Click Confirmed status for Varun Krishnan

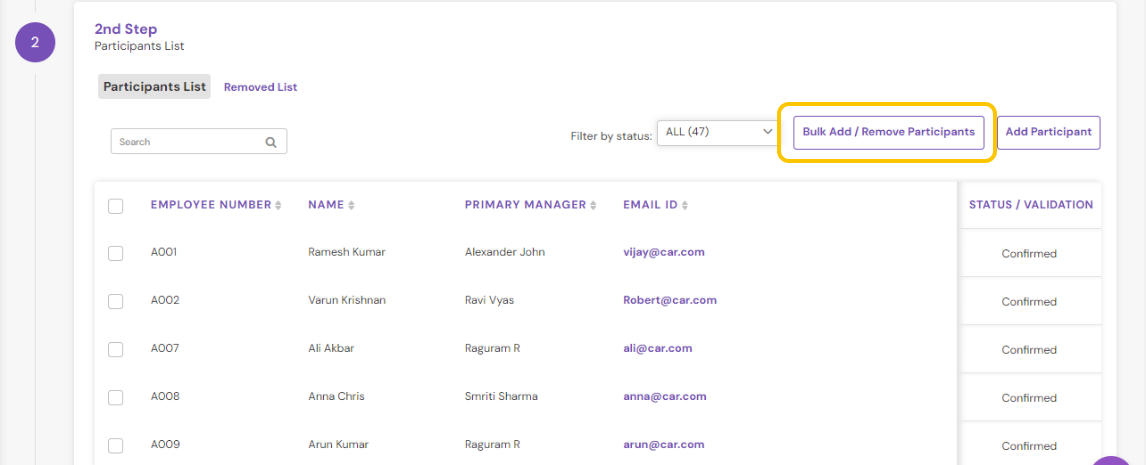pyautogui.click(x=1029, y=302)
